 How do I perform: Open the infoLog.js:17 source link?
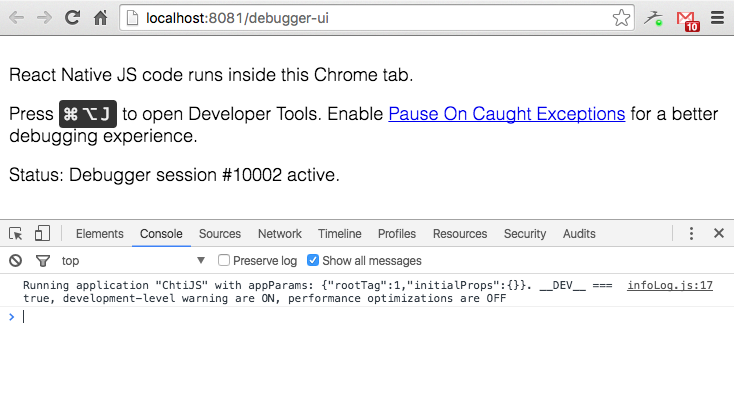tap(670, 285)
